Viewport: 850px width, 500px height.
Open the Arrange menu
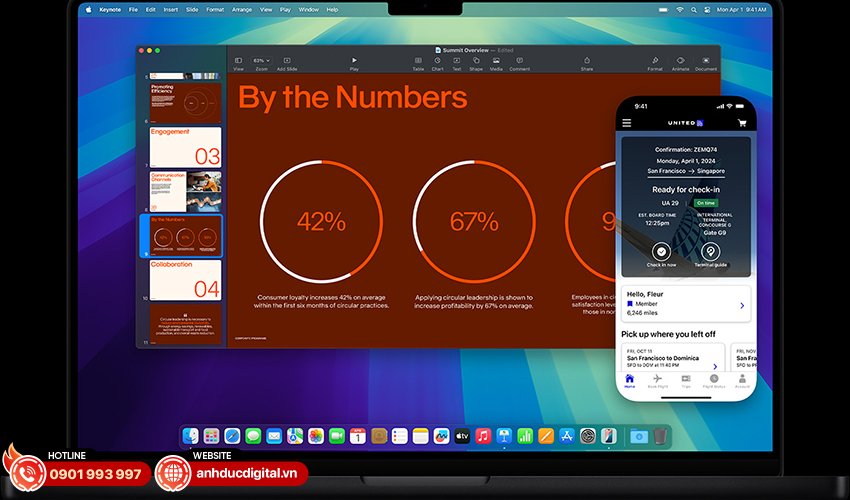click(242, 9)
